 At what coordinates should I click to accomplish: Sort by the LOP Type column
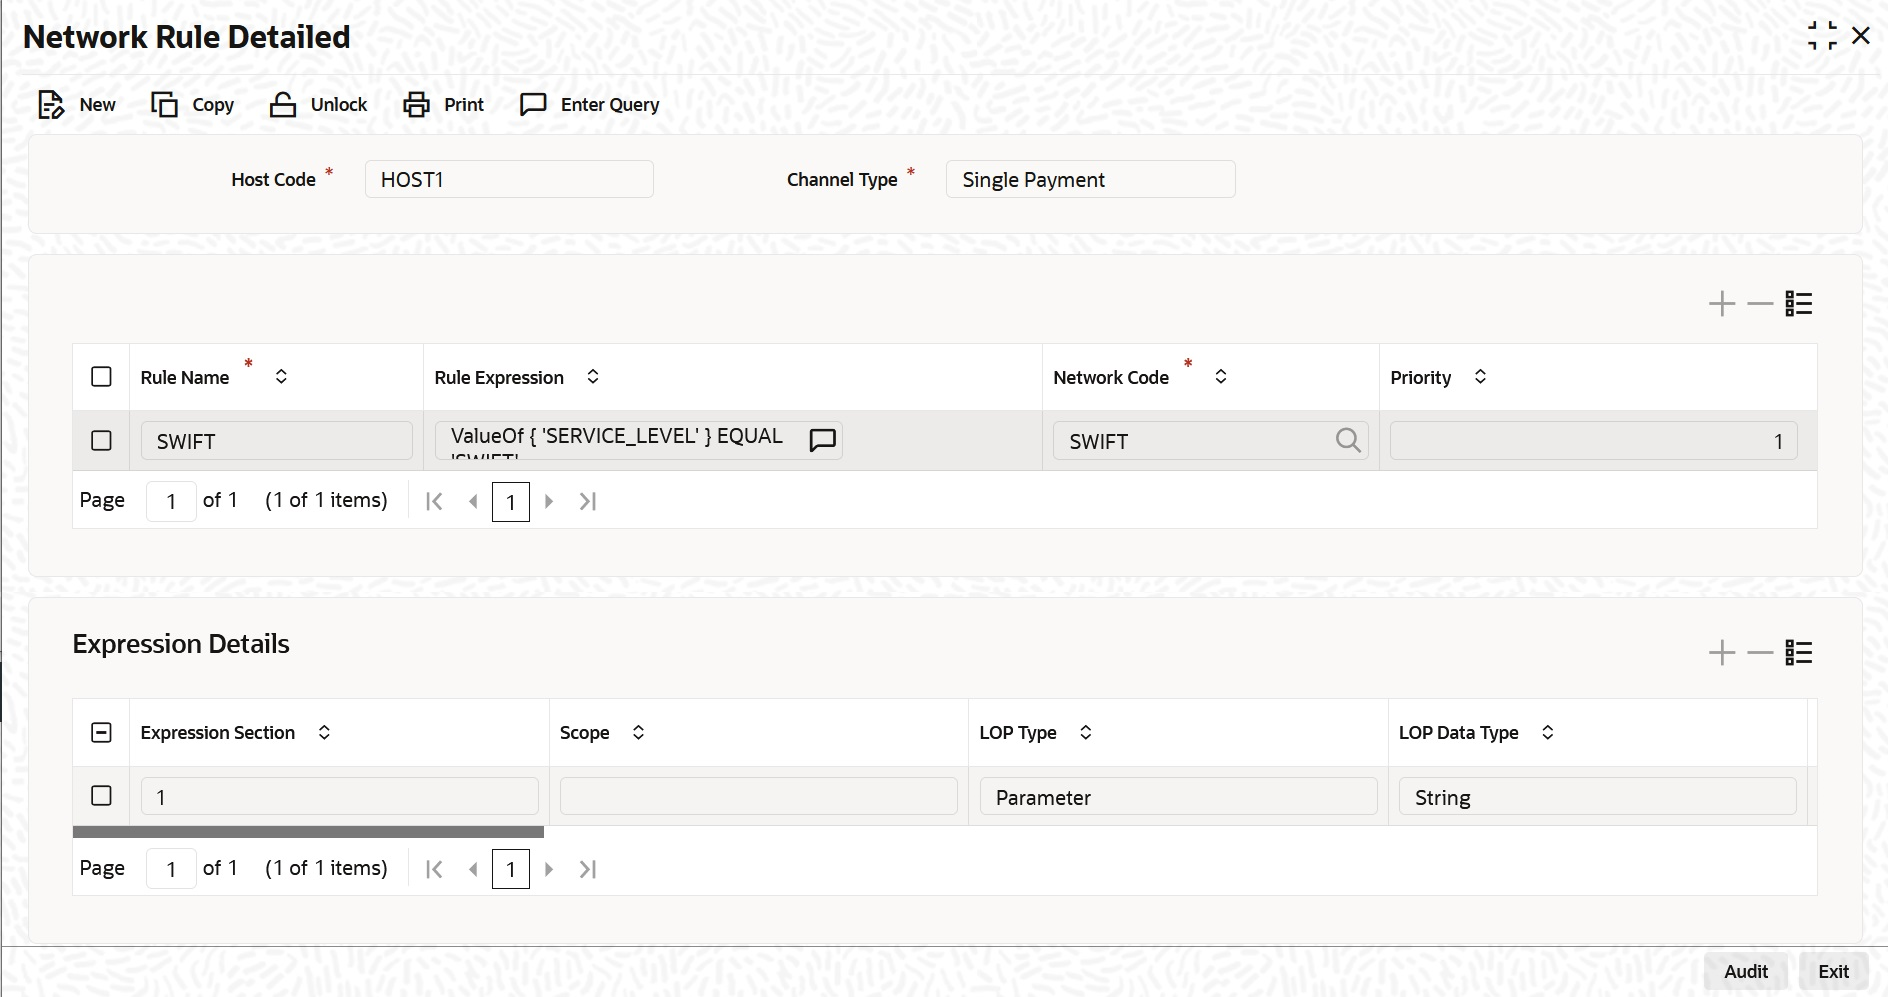[x=1085, y=732]
